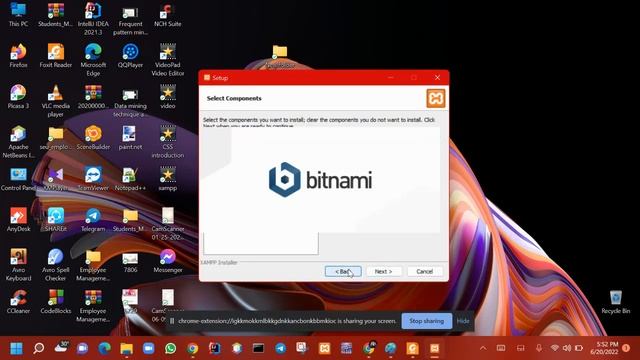Open Wi-Fi network settings in tray
Screen dimensions: 640x360
click(554, 348)
